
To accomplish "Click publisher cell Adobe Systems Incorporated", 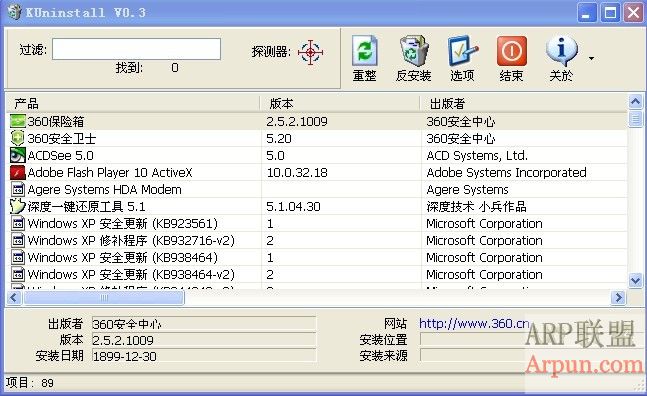I will (506, 172).
